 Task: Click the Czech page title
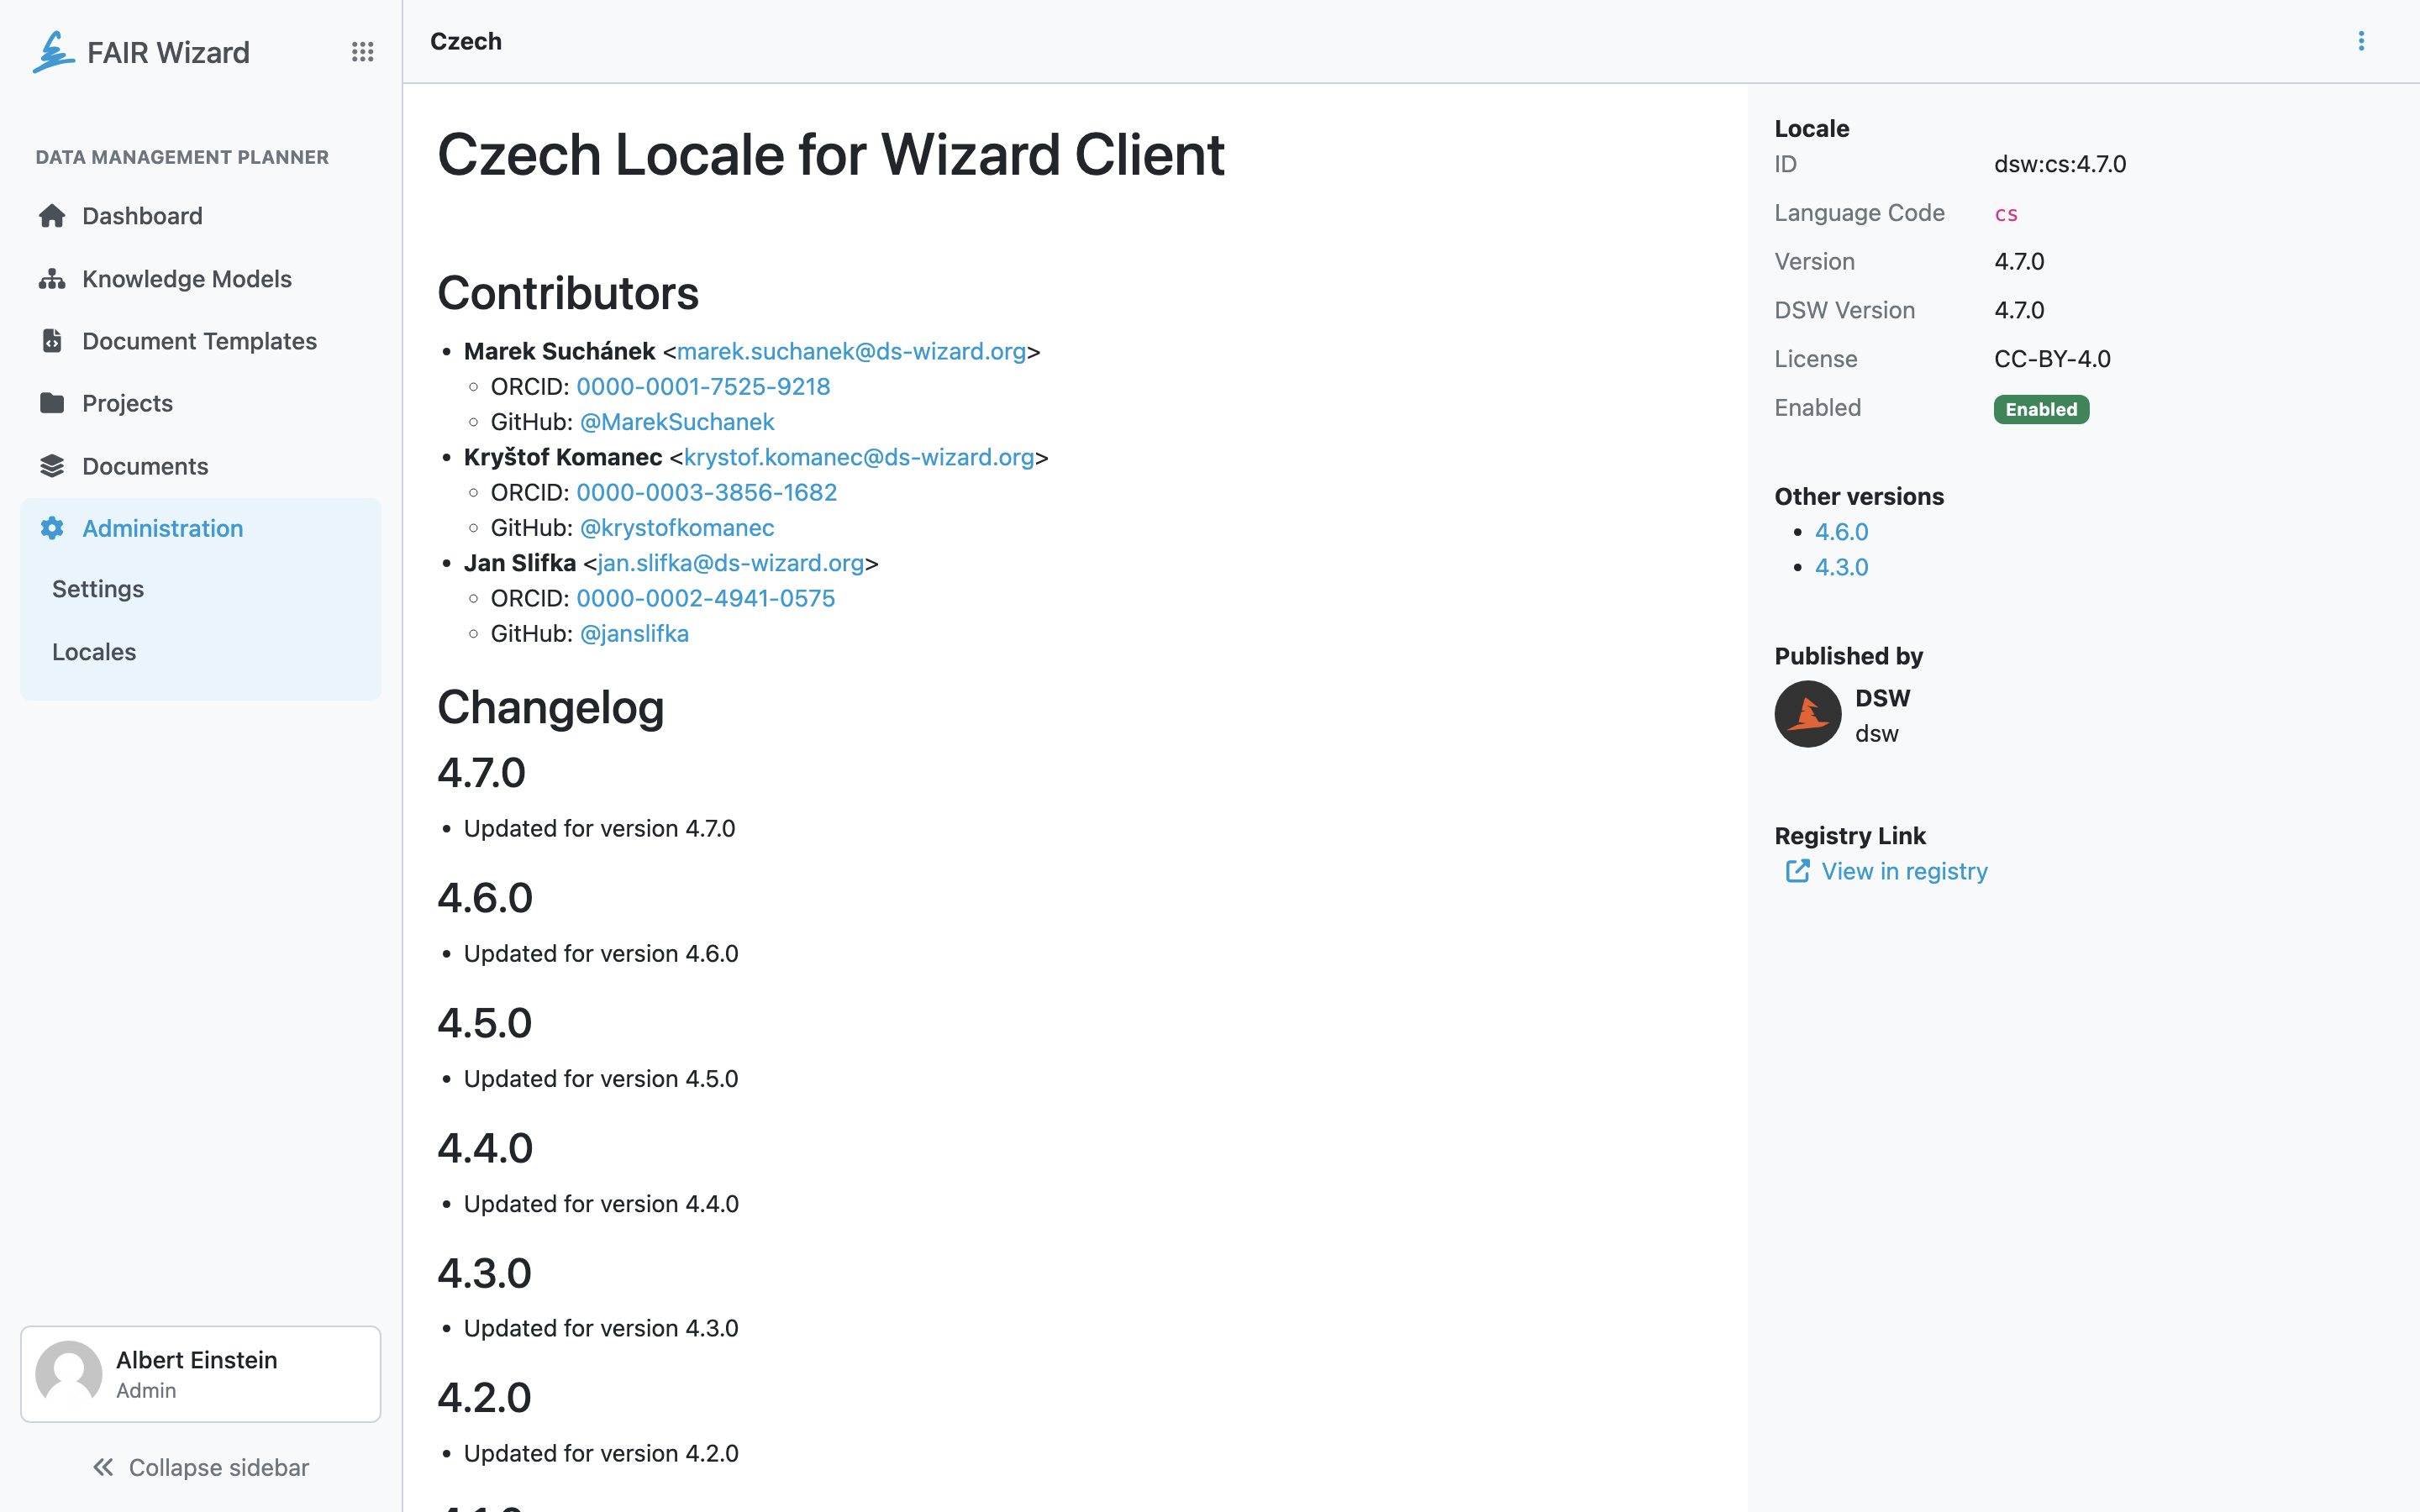(x=466, y=41)
